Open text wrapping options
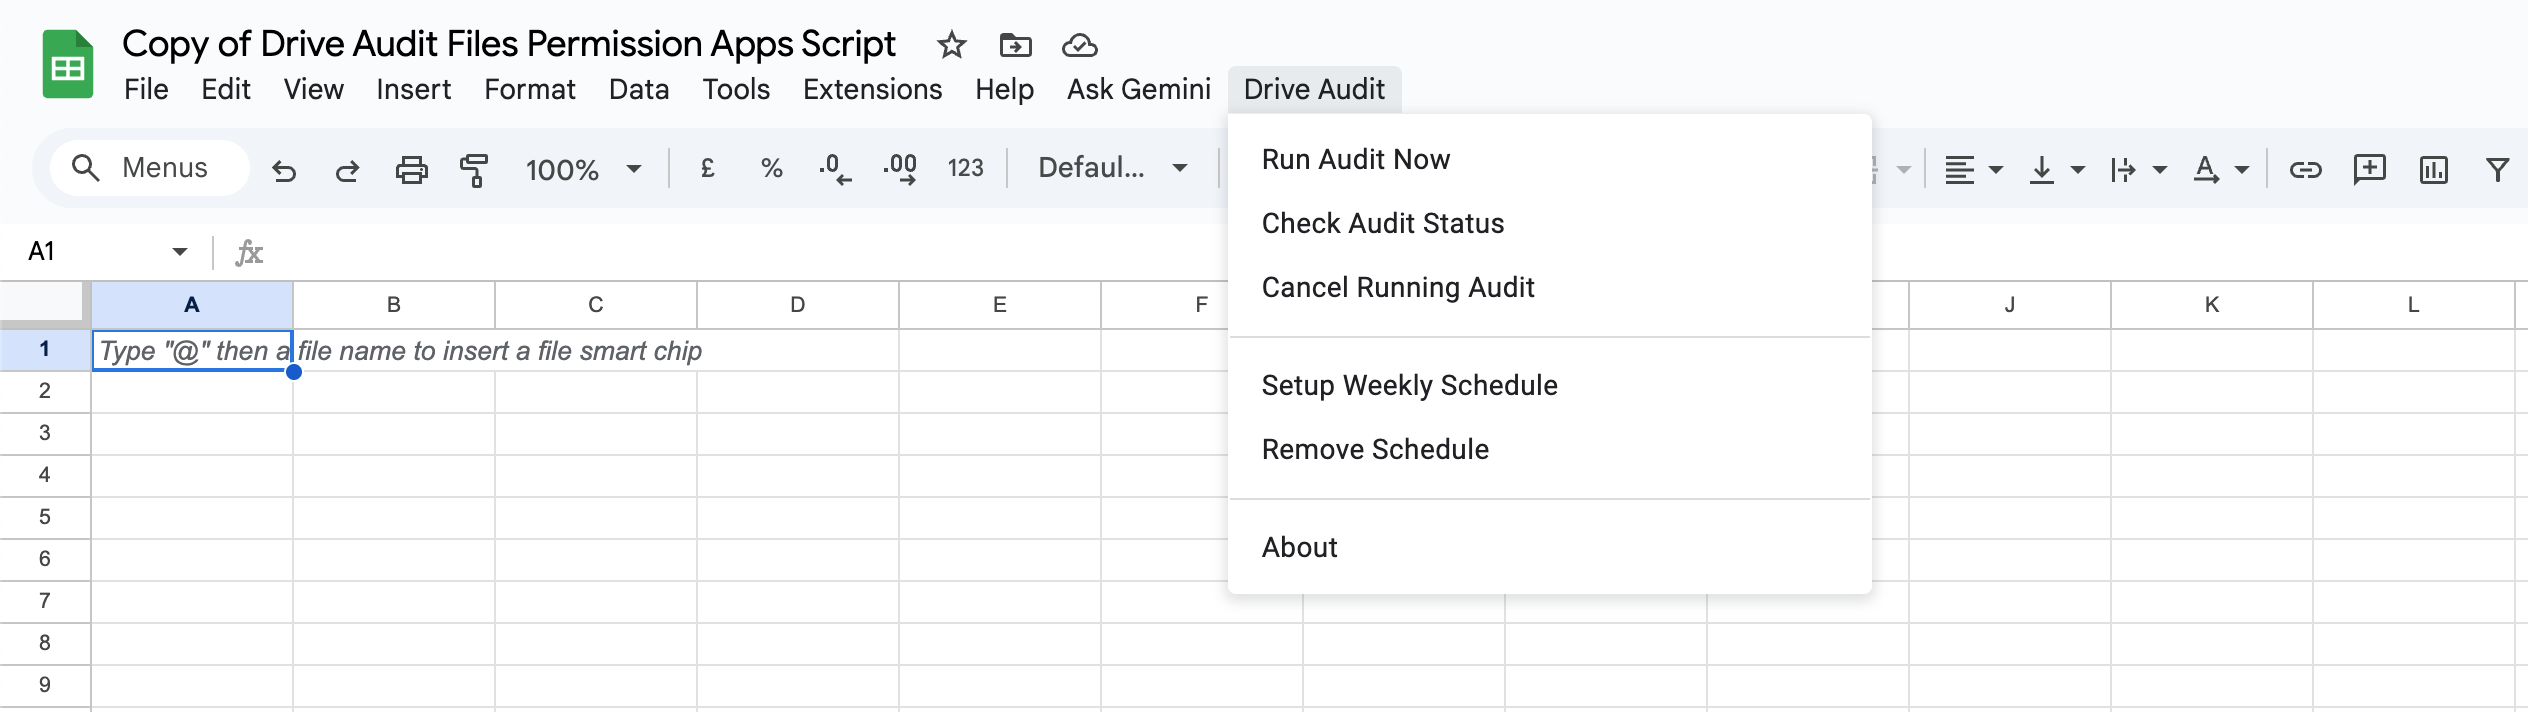 pyautogui.click(x=2137, y=169)
